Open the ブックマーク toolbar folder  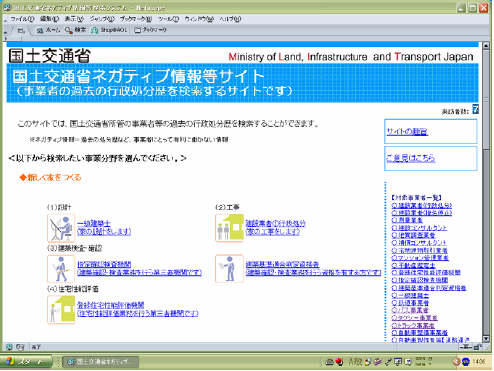coord(150,30)
